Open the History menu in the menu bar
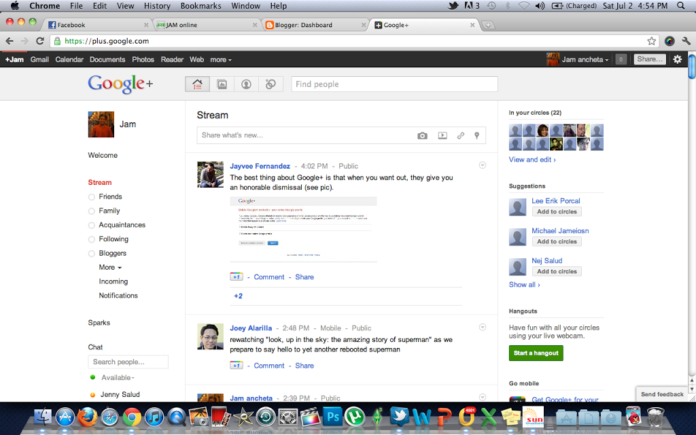 point(157,6)
